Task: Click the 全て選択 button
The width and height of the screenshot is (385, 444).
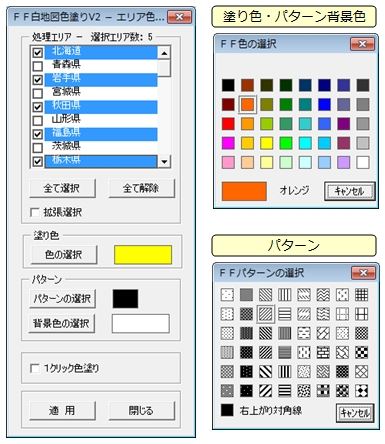Action: coord(62,188)
